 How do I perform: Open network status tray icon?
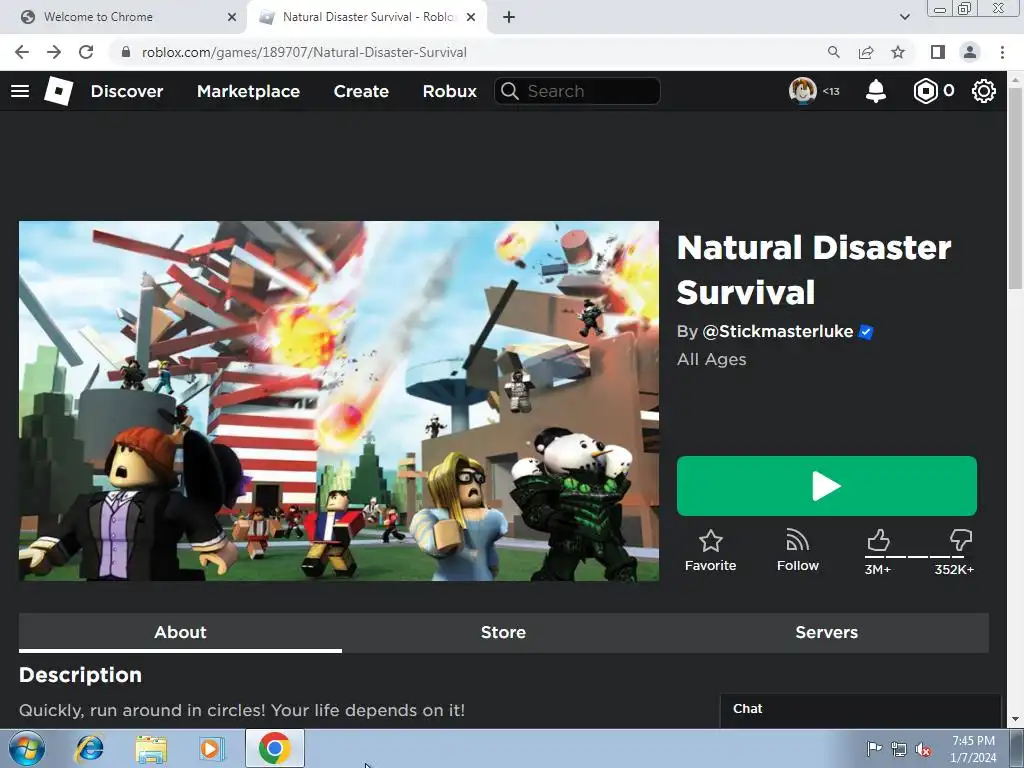point(899,749)
